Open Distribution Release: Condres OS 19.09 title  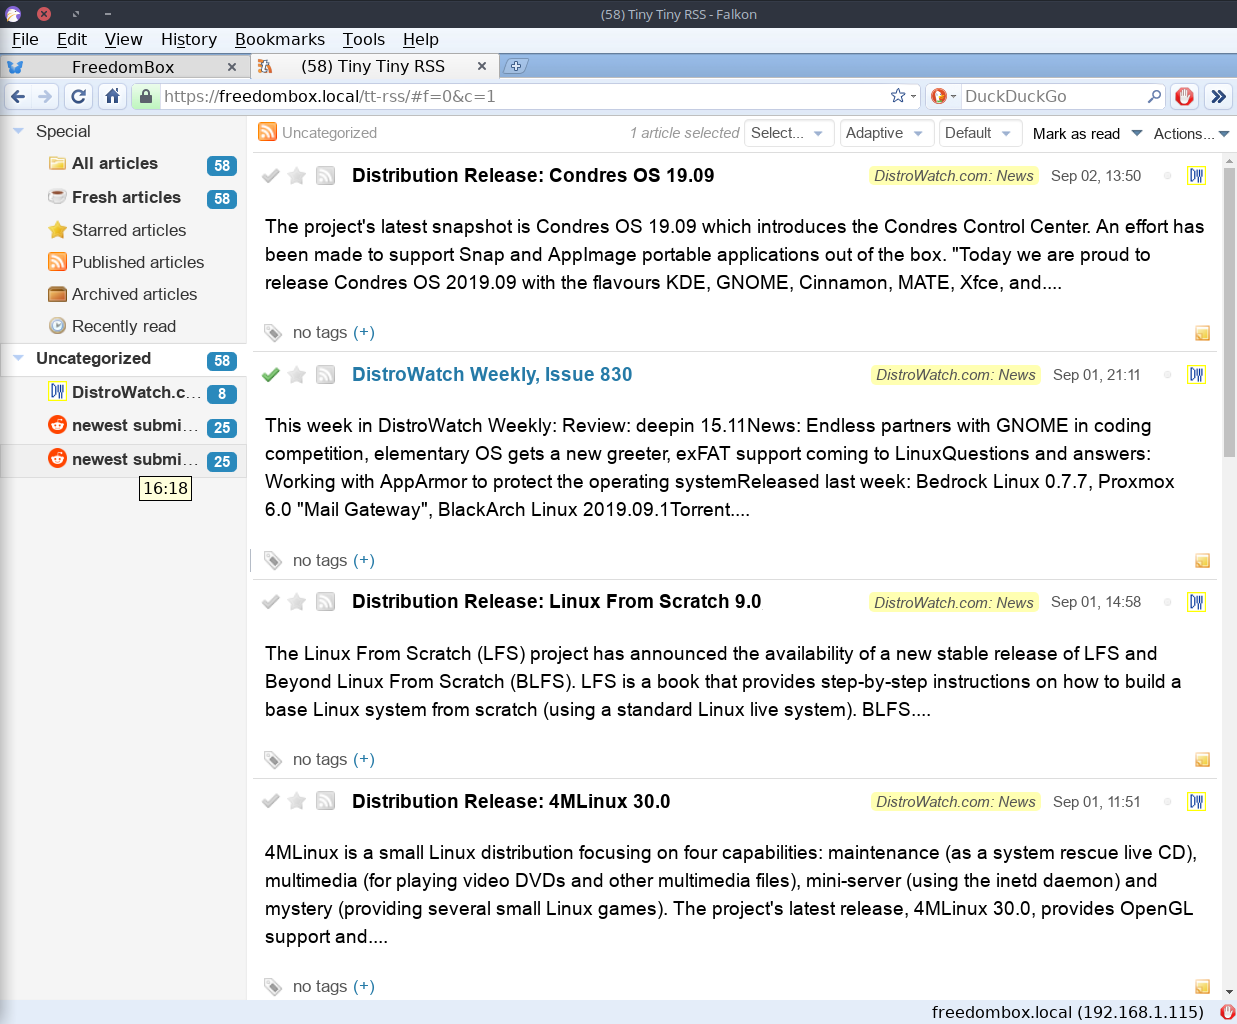pos(533,175)
